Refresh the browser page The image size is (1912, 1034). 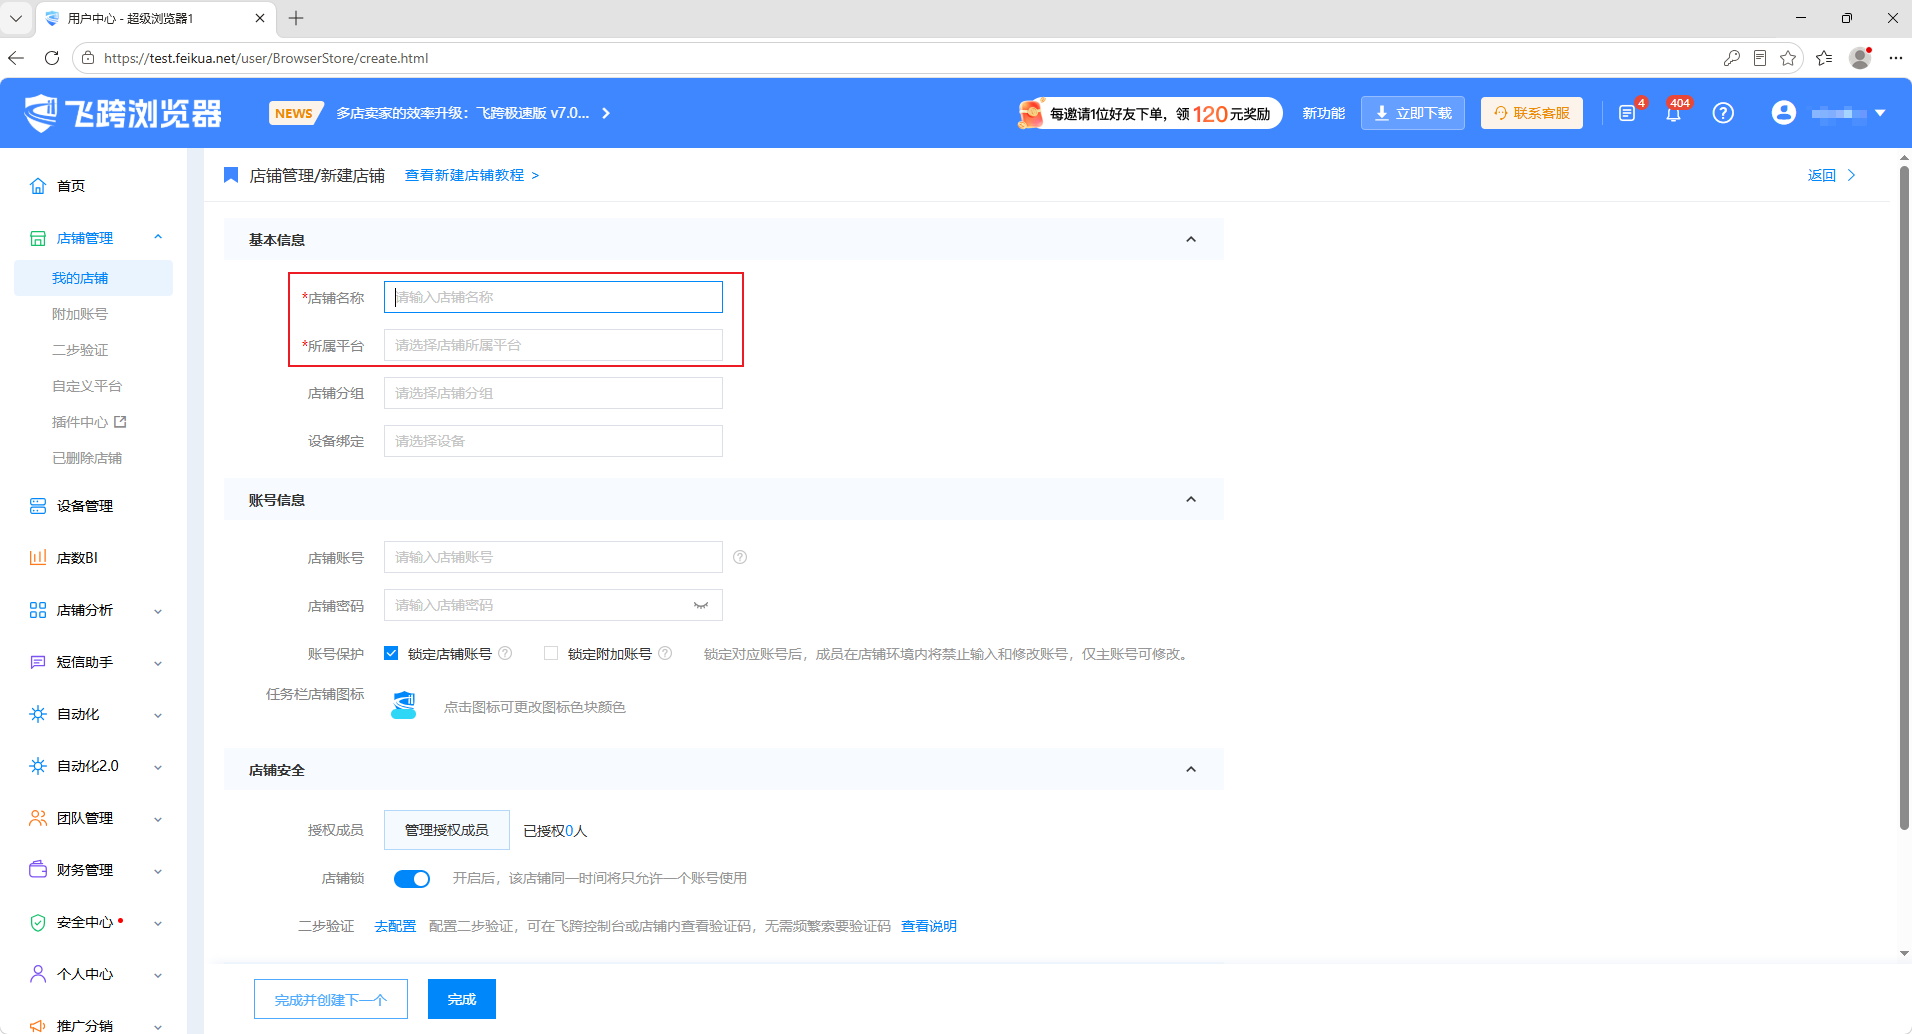(x=52, y=58)
